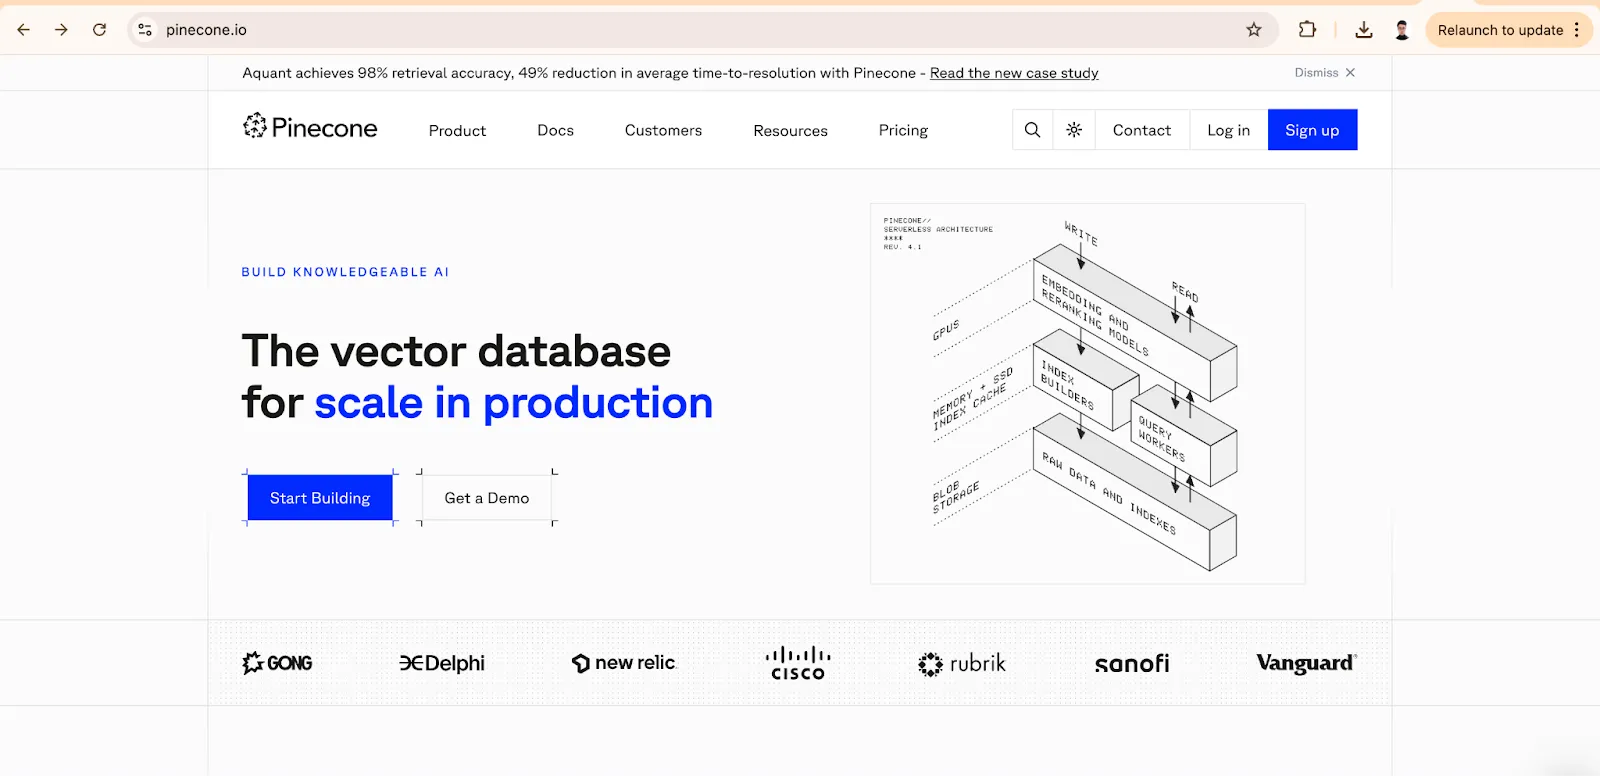Open the Docs menu item

coord(555,130)
